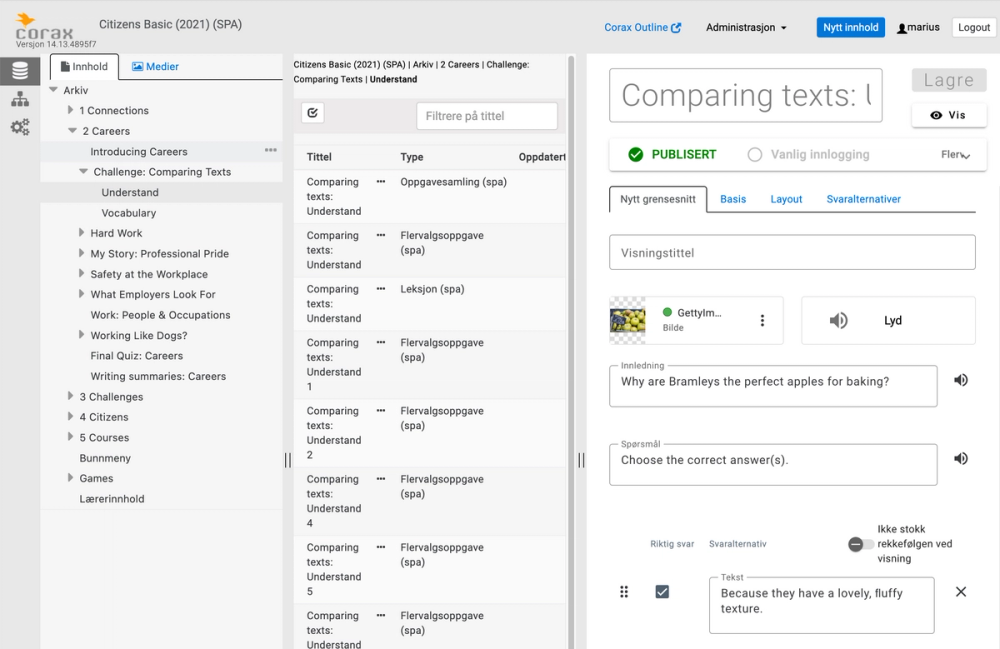Open the Administrasjon dropdown menu
The height and width of the screenshot is (649, 1000).
[x=746, y=28]
